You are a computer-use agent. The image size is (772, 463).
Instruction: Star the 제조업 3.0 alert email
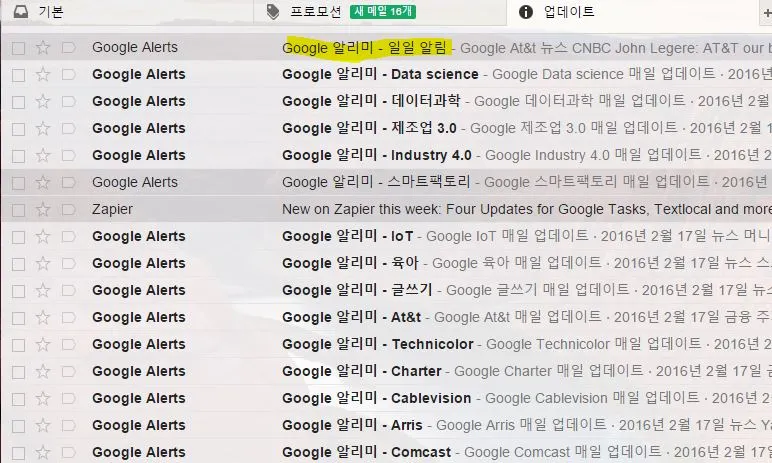pos(43,129)
